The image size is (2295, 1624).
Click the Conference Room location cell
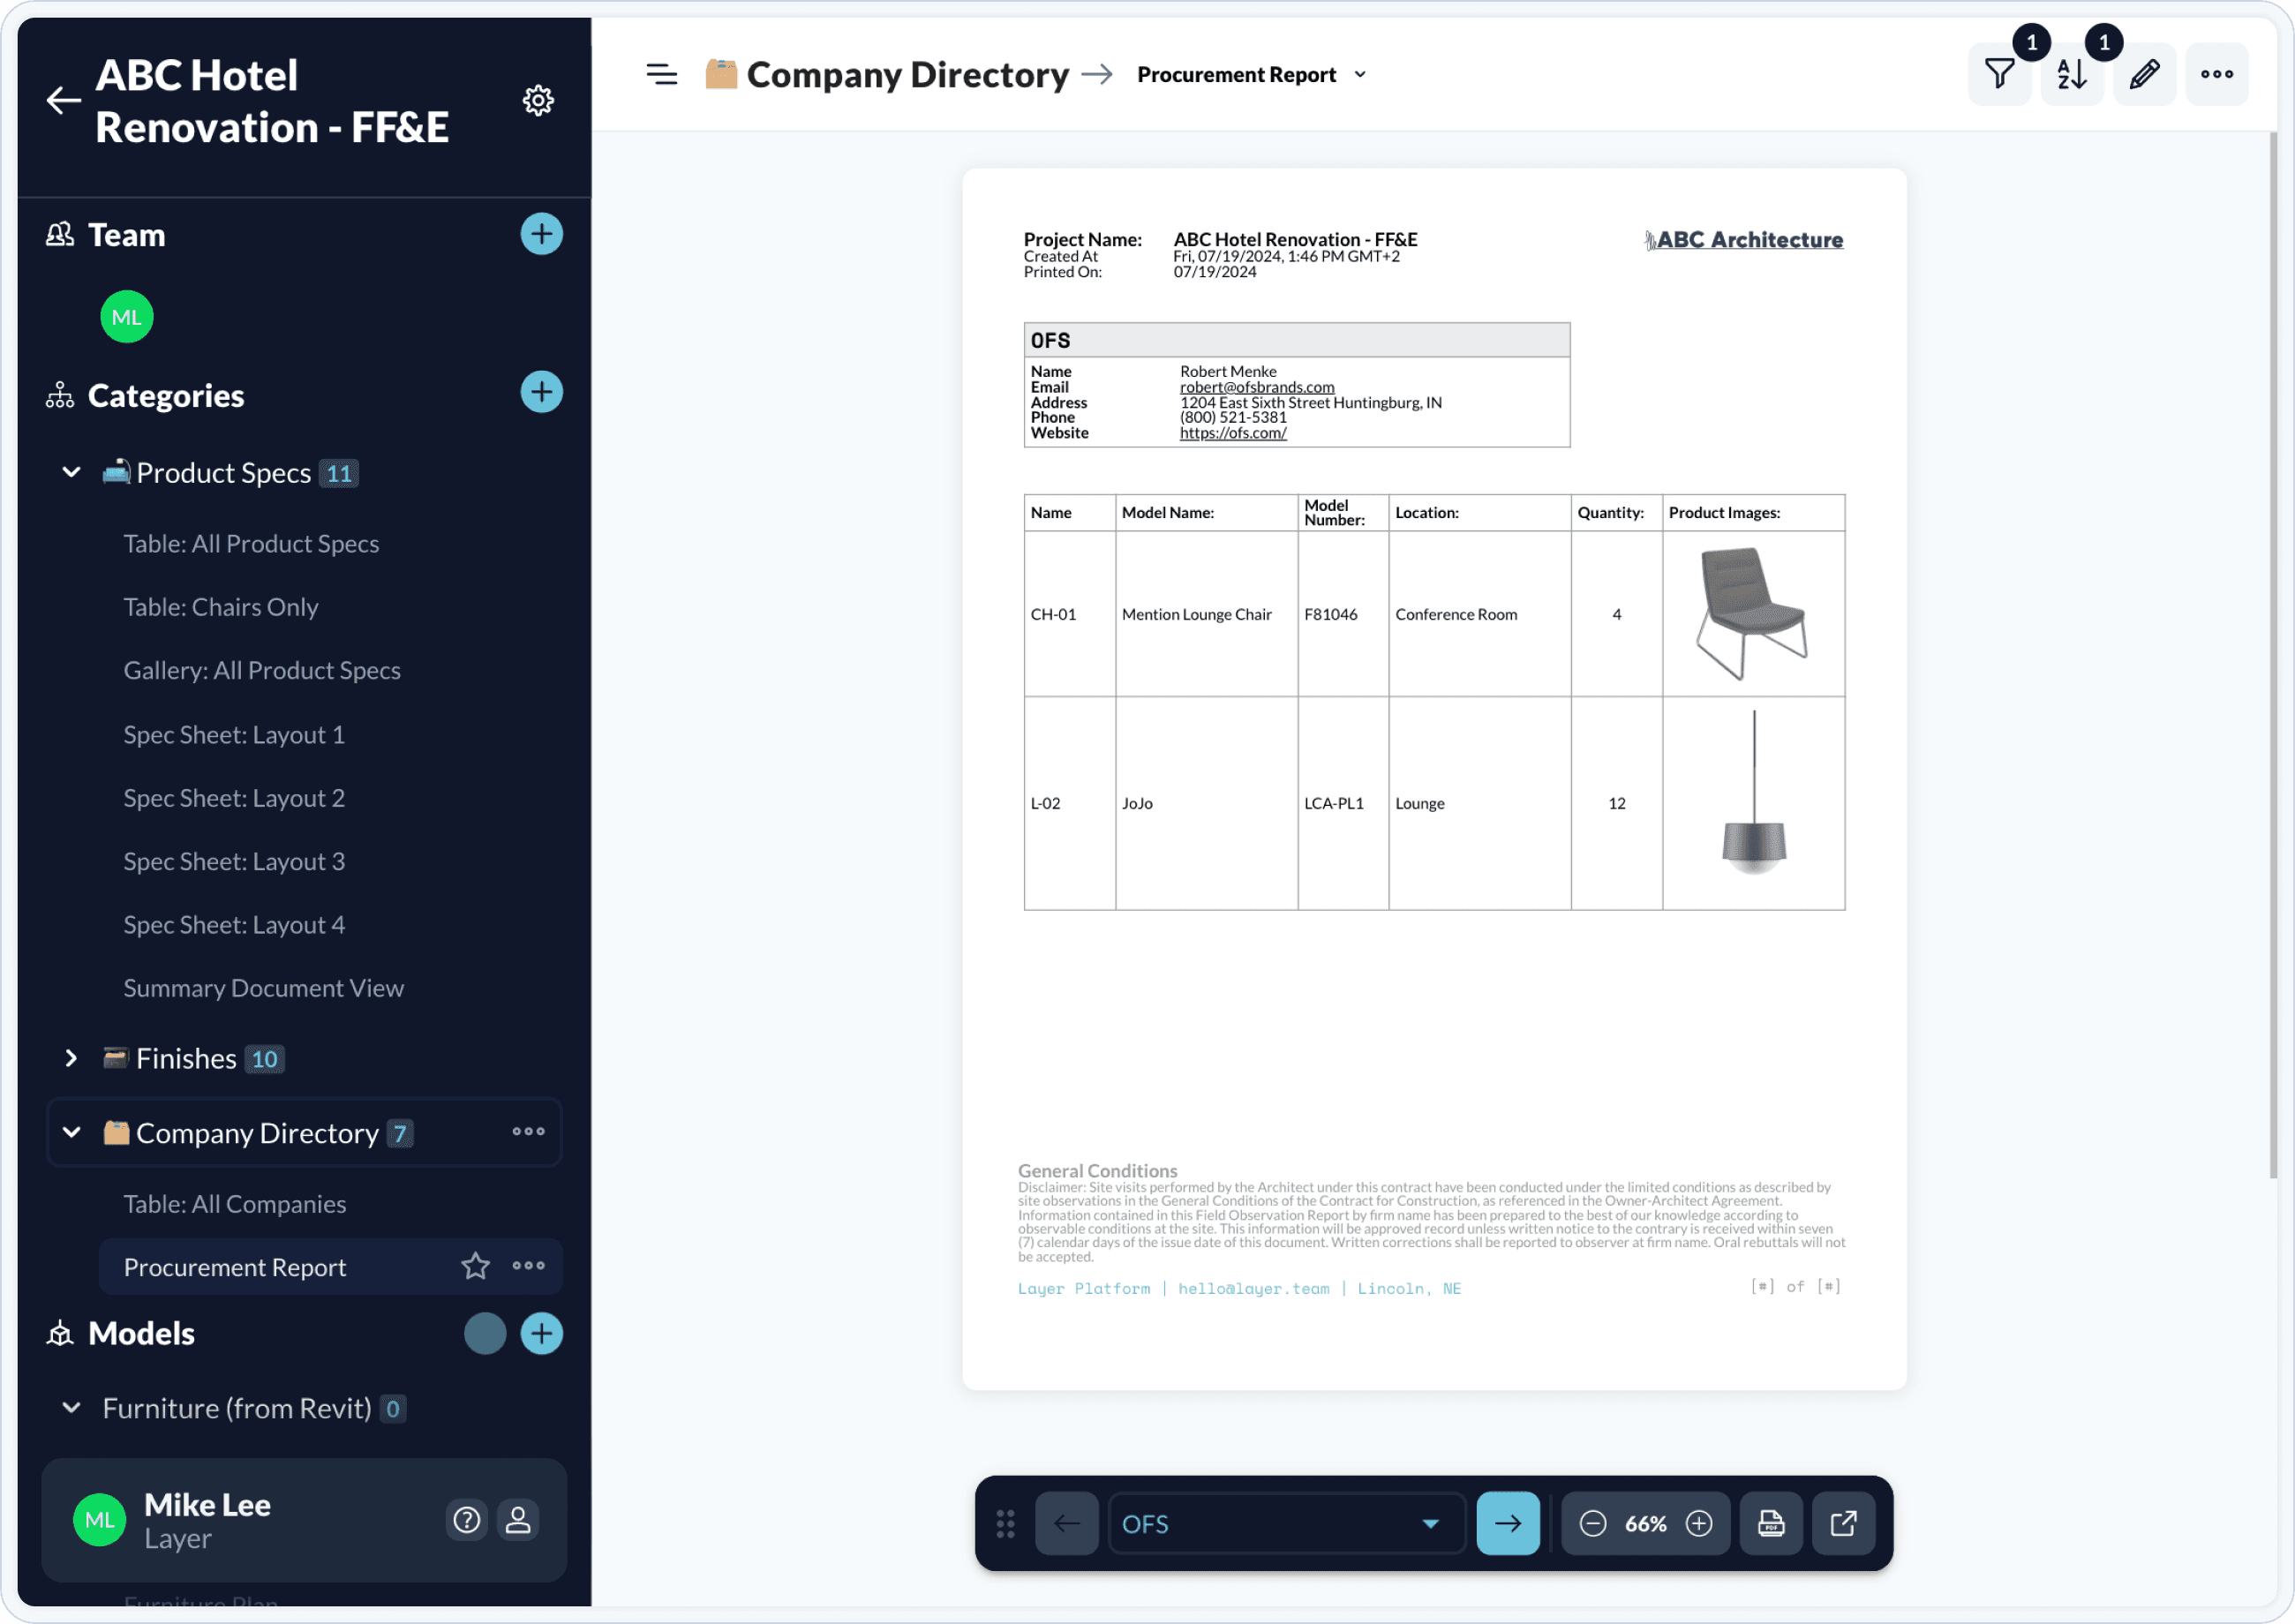coord(1479,614)
